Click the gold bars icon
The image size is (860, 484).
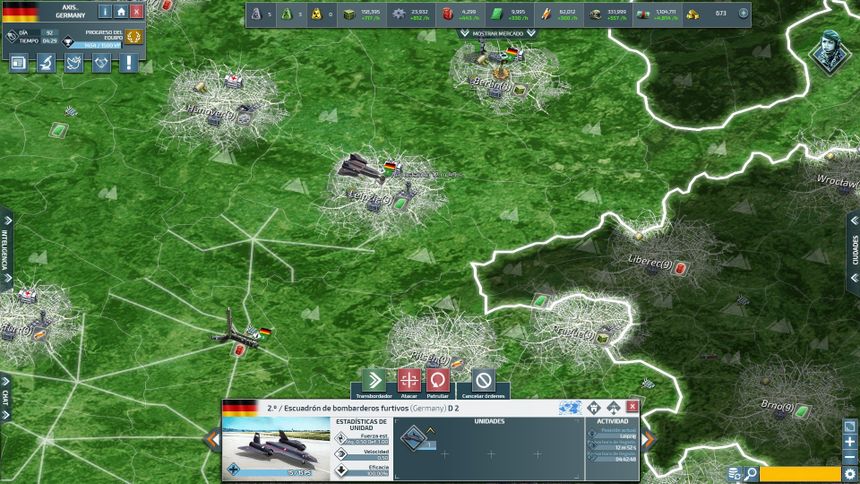[693, 14]
